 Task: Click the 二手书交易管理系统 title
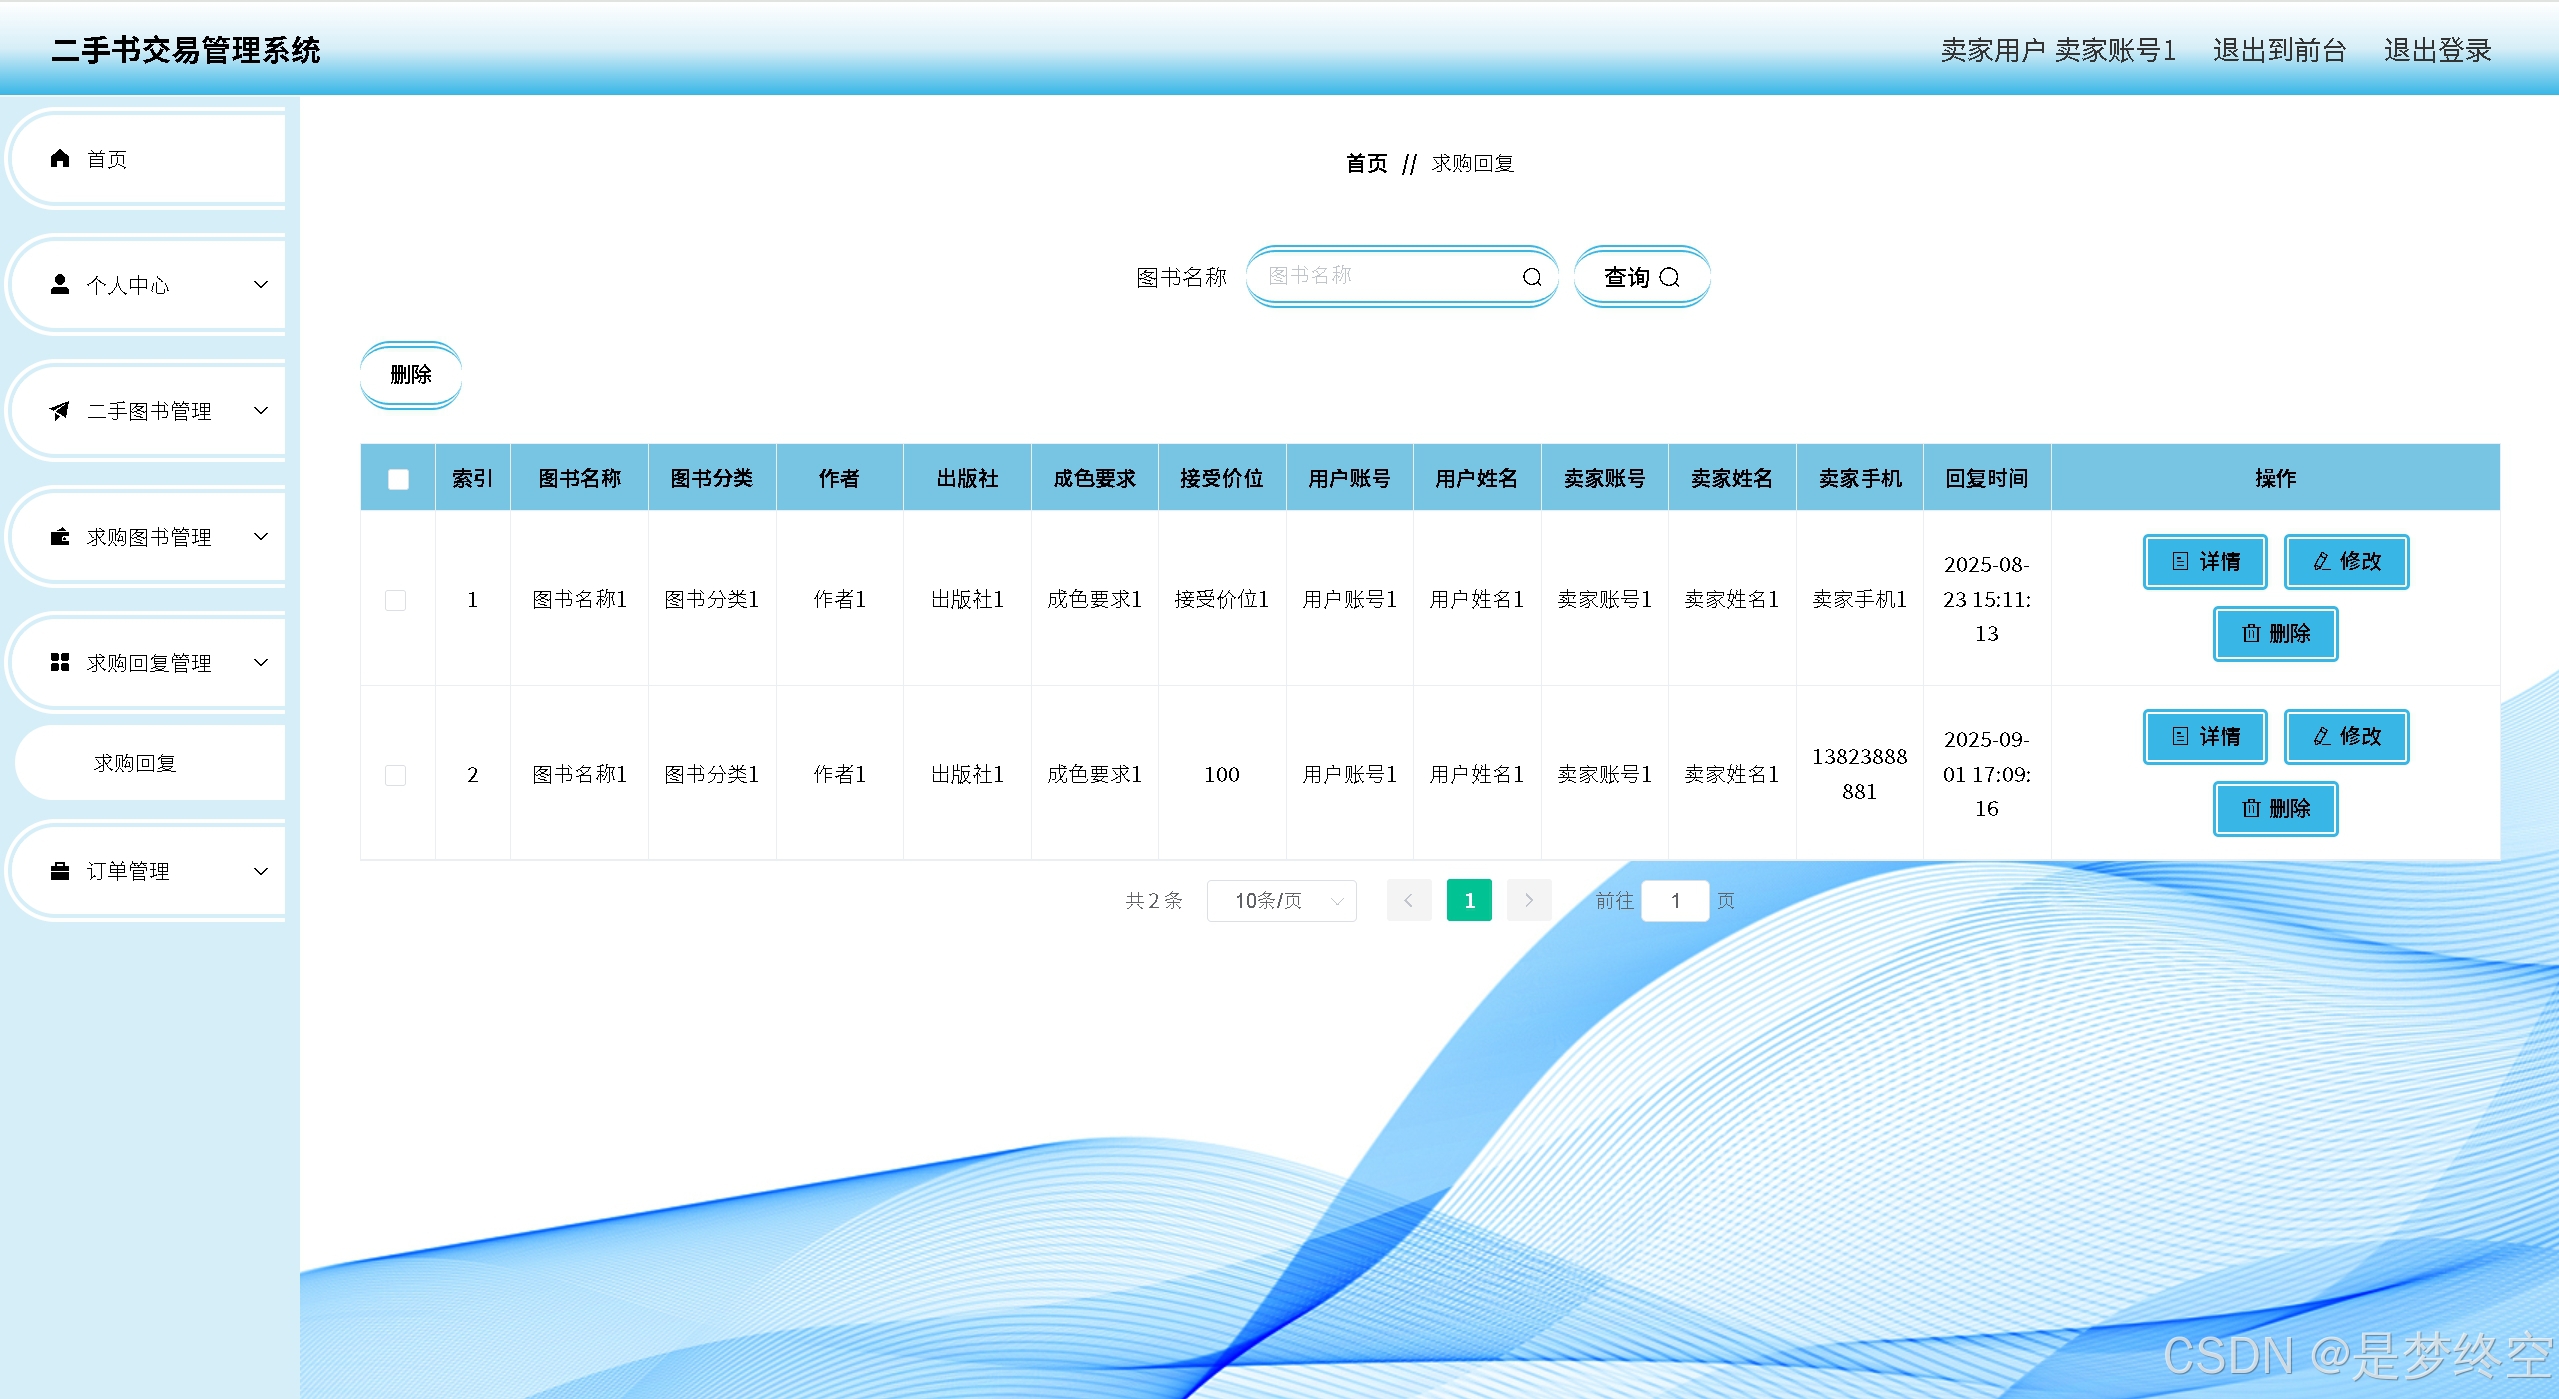[186, 50]
